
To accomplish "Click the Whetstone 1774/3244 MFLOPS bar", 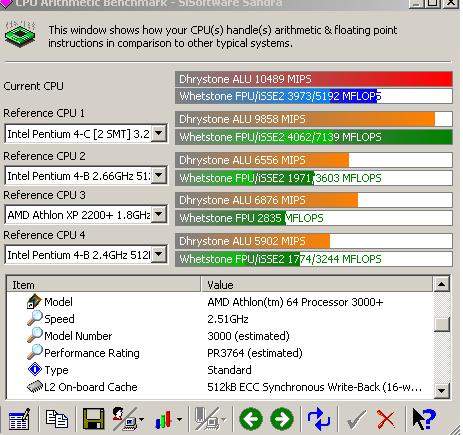I will pyautogui.click(x=314, y=259).
